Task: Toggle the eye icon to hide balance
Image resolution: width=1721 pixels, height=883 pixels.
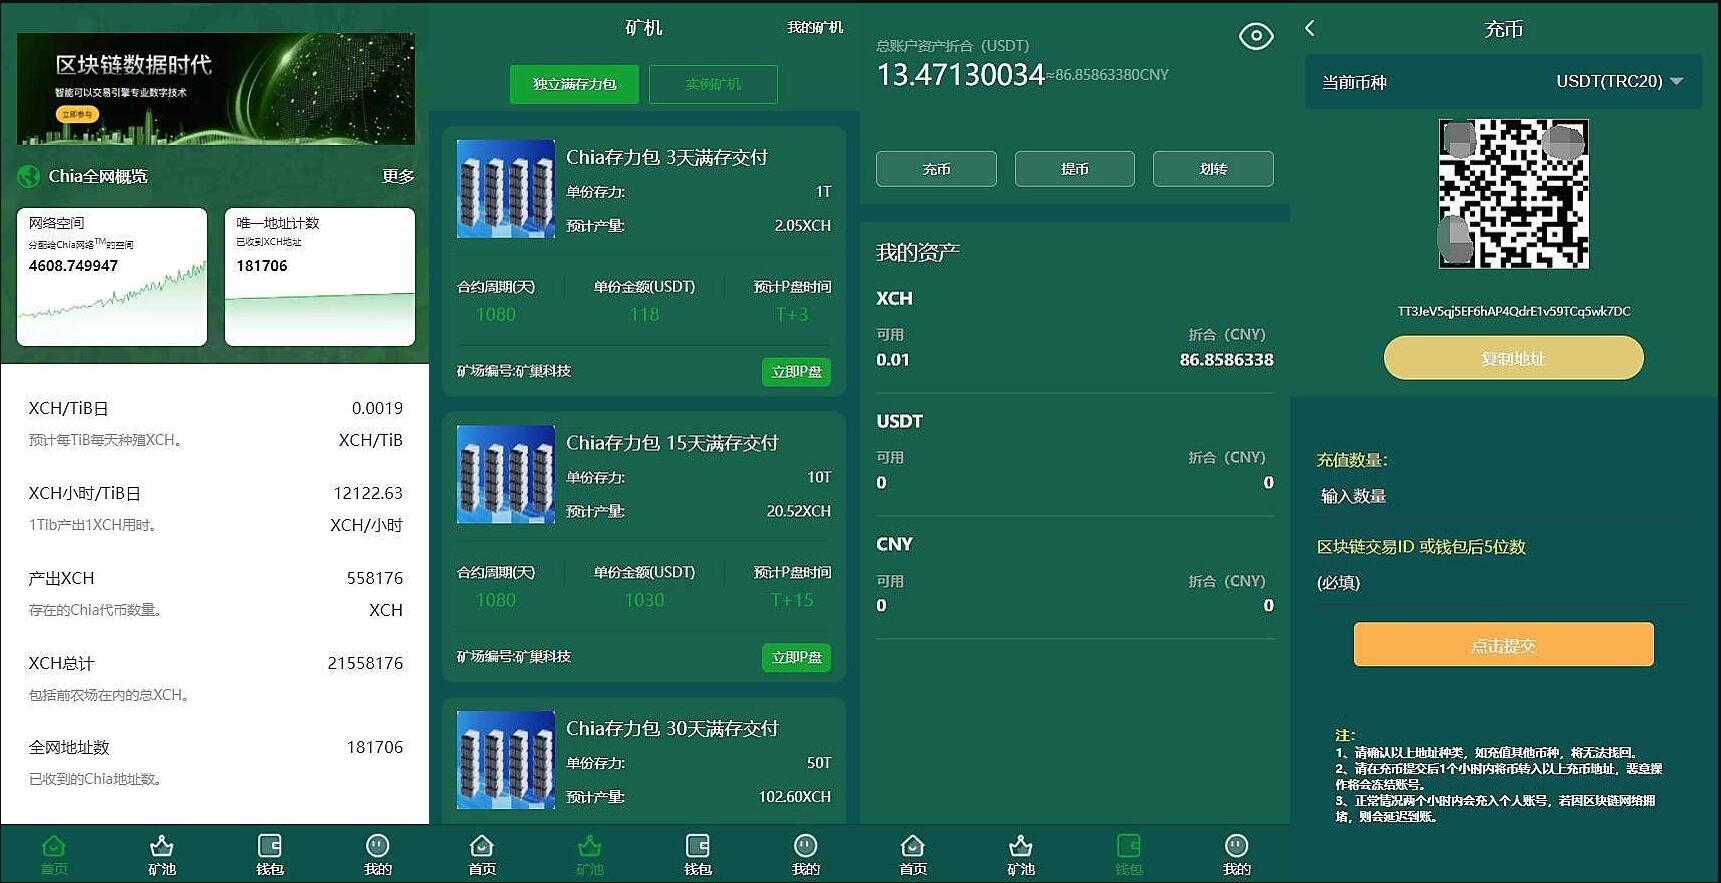Action: (1255, 37)
